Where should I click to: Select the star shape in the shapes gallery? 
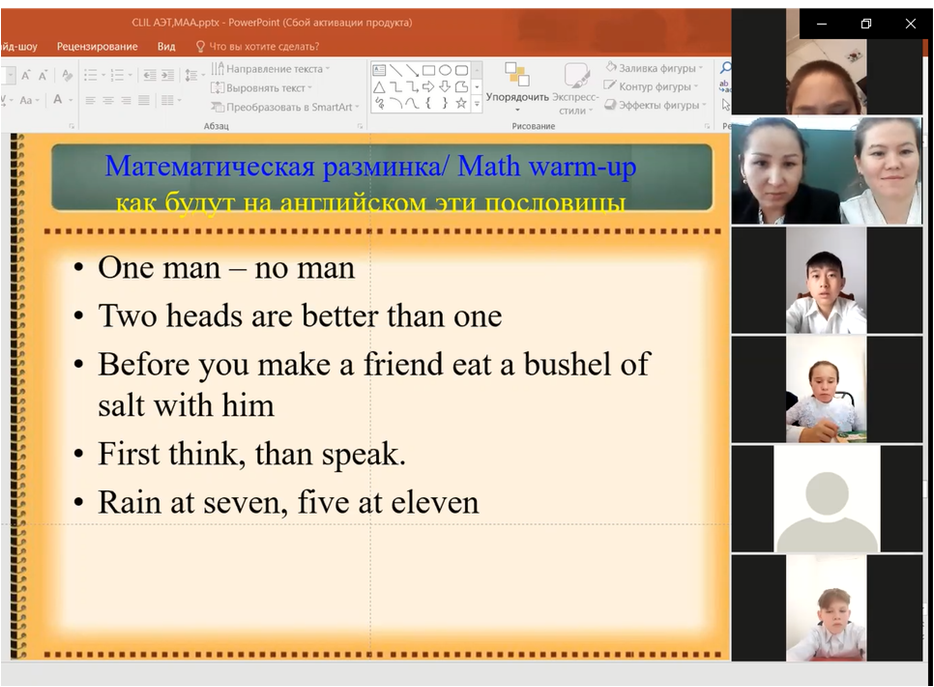(x=461, y=102)
